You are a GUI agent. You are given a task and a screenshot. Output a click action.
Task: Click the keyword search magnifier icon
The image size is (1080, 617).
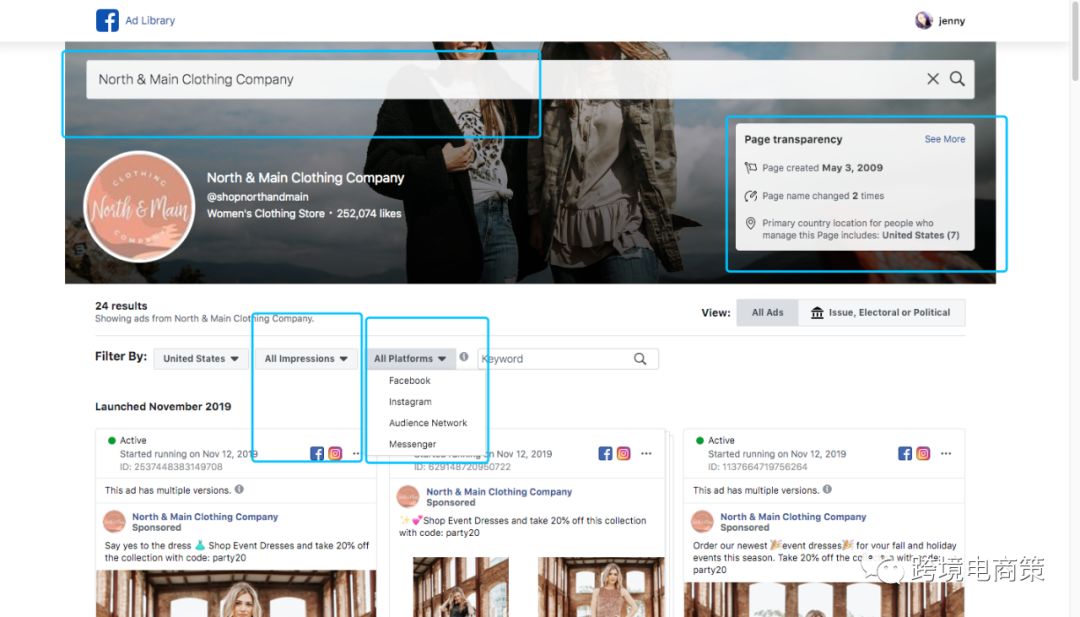(x=640, y=359)
